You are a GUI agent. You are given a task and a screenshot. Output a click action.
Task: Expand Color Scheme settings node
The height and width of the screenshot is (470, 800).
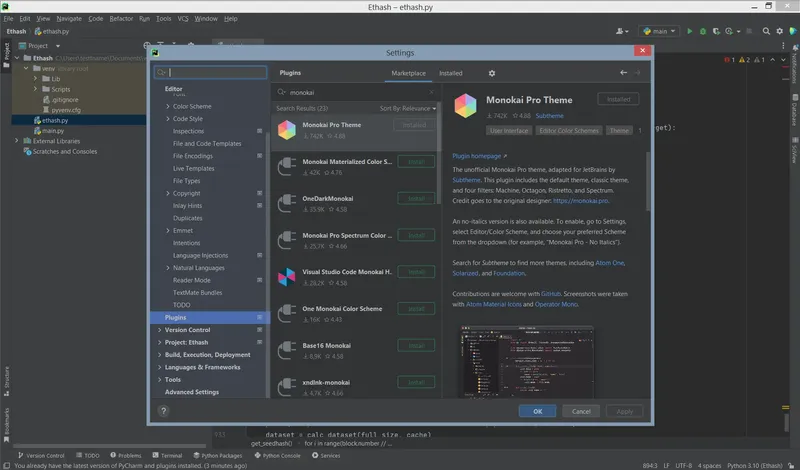tap(168, 106)
